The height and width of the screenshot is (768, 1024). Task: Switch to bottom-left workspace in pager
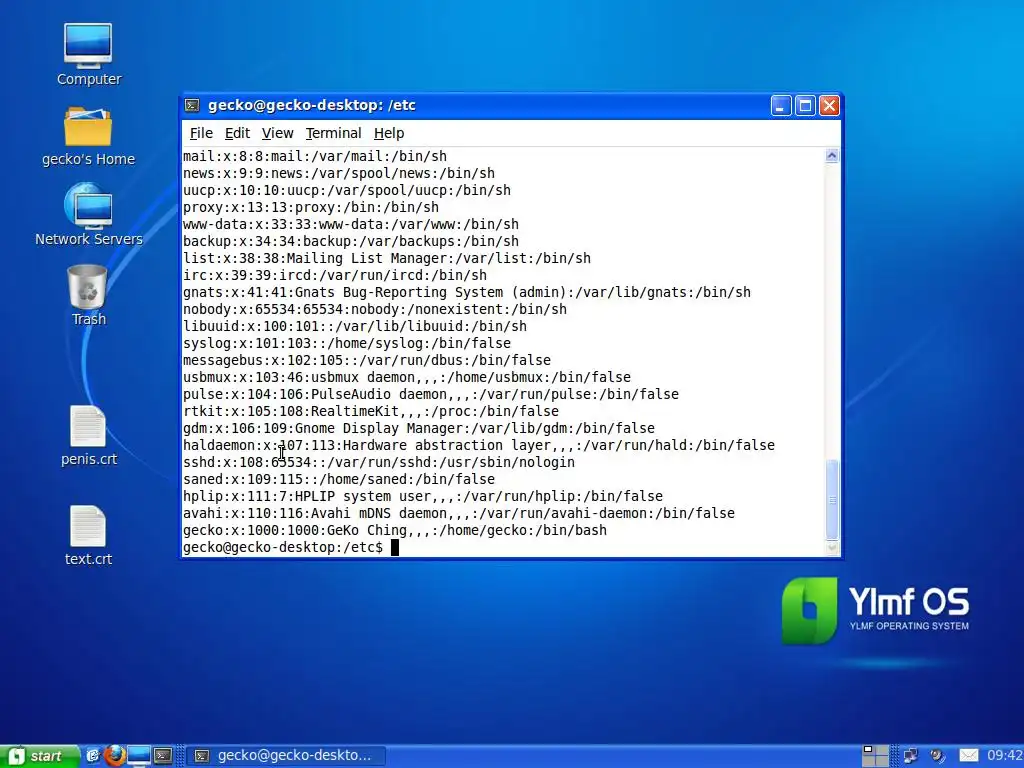[x=869, y=761]
